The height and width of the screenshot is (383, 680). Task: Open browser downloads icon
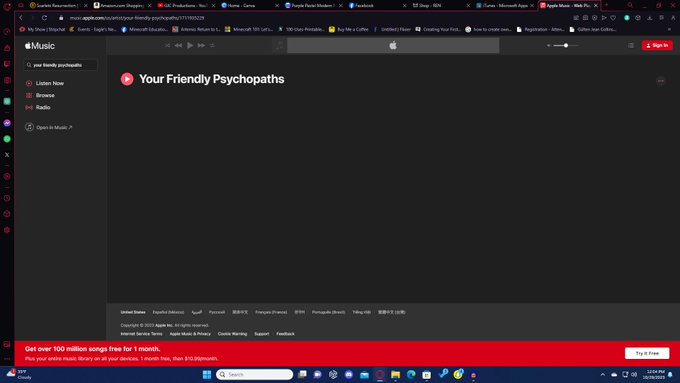650,18
